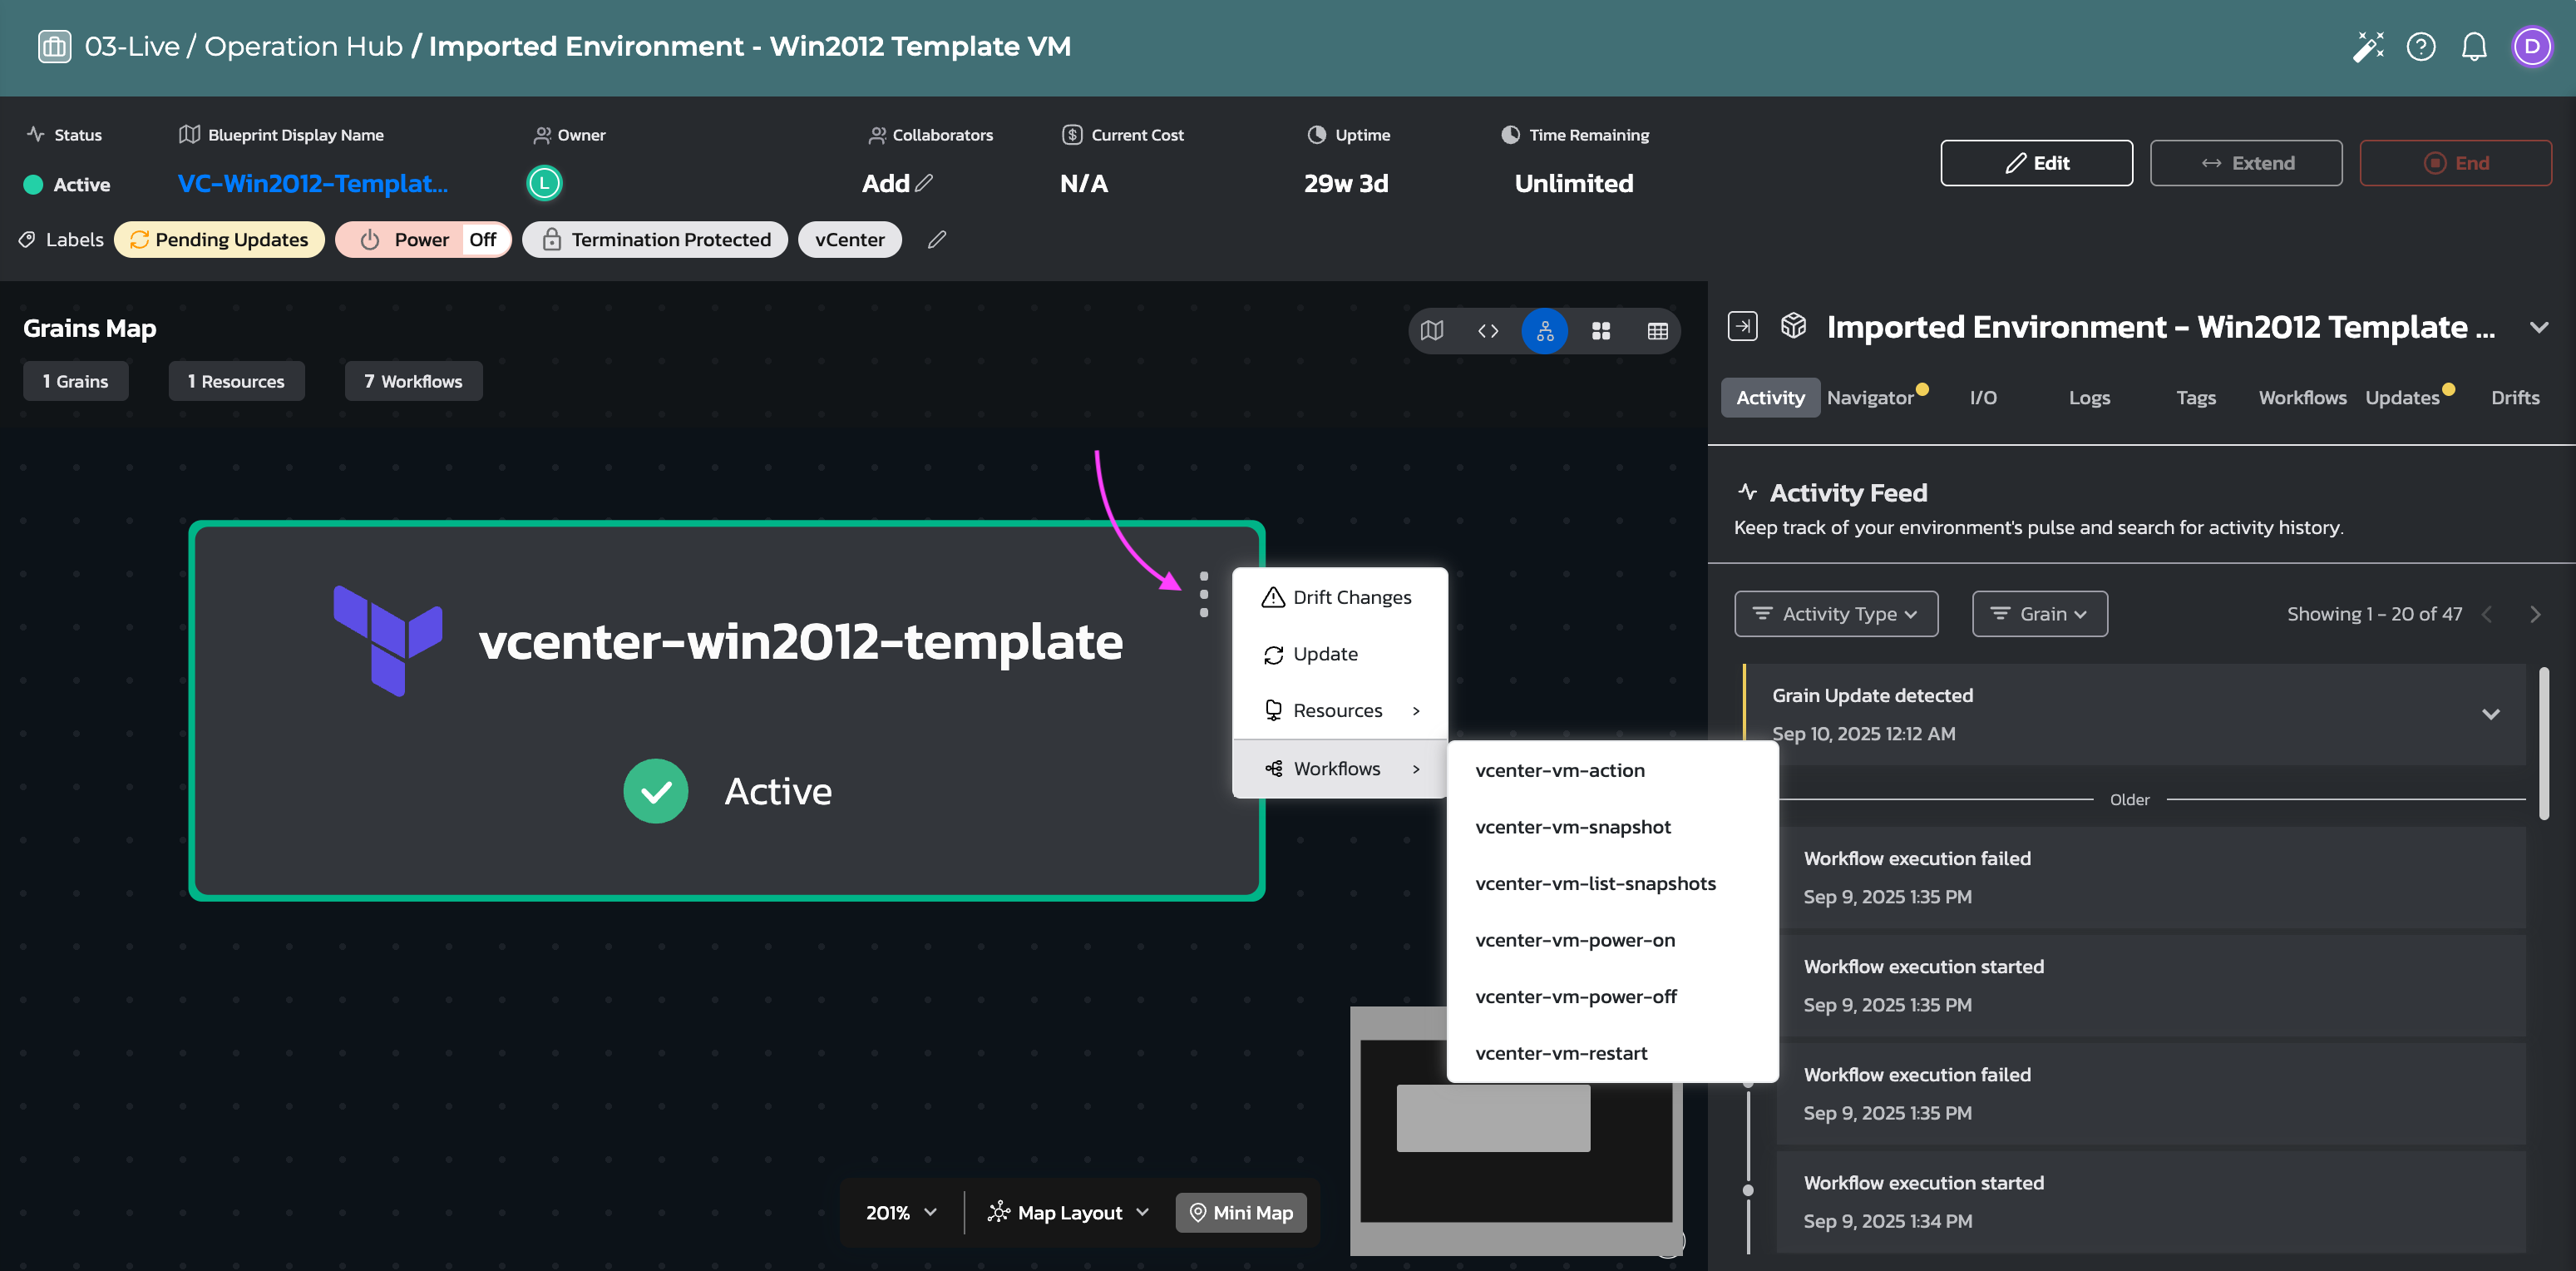
Task: Open the 201% zoom level dropdown
Action: coord(900,1212)
